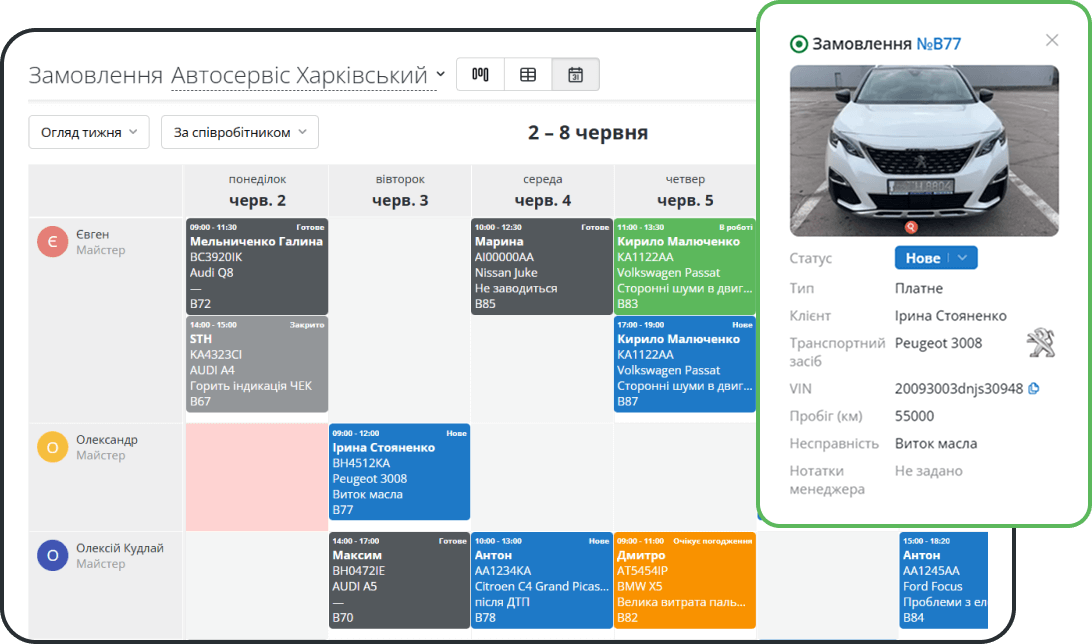Expand the Огляд тижня view dropdown
This screenshot has height=644, width=1092.
[x=89, y=132]
